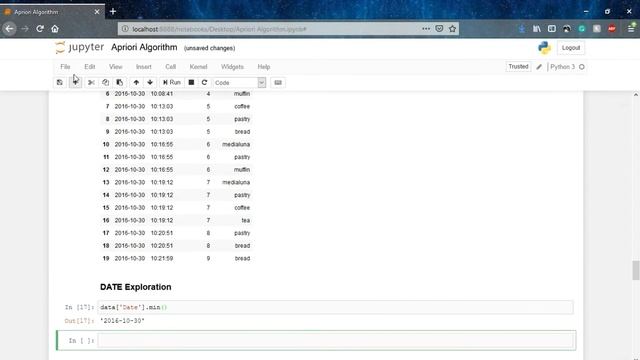Viewport: 640px width, 360px height.
Task: Move selected cell up
Action: pos(136,82)
